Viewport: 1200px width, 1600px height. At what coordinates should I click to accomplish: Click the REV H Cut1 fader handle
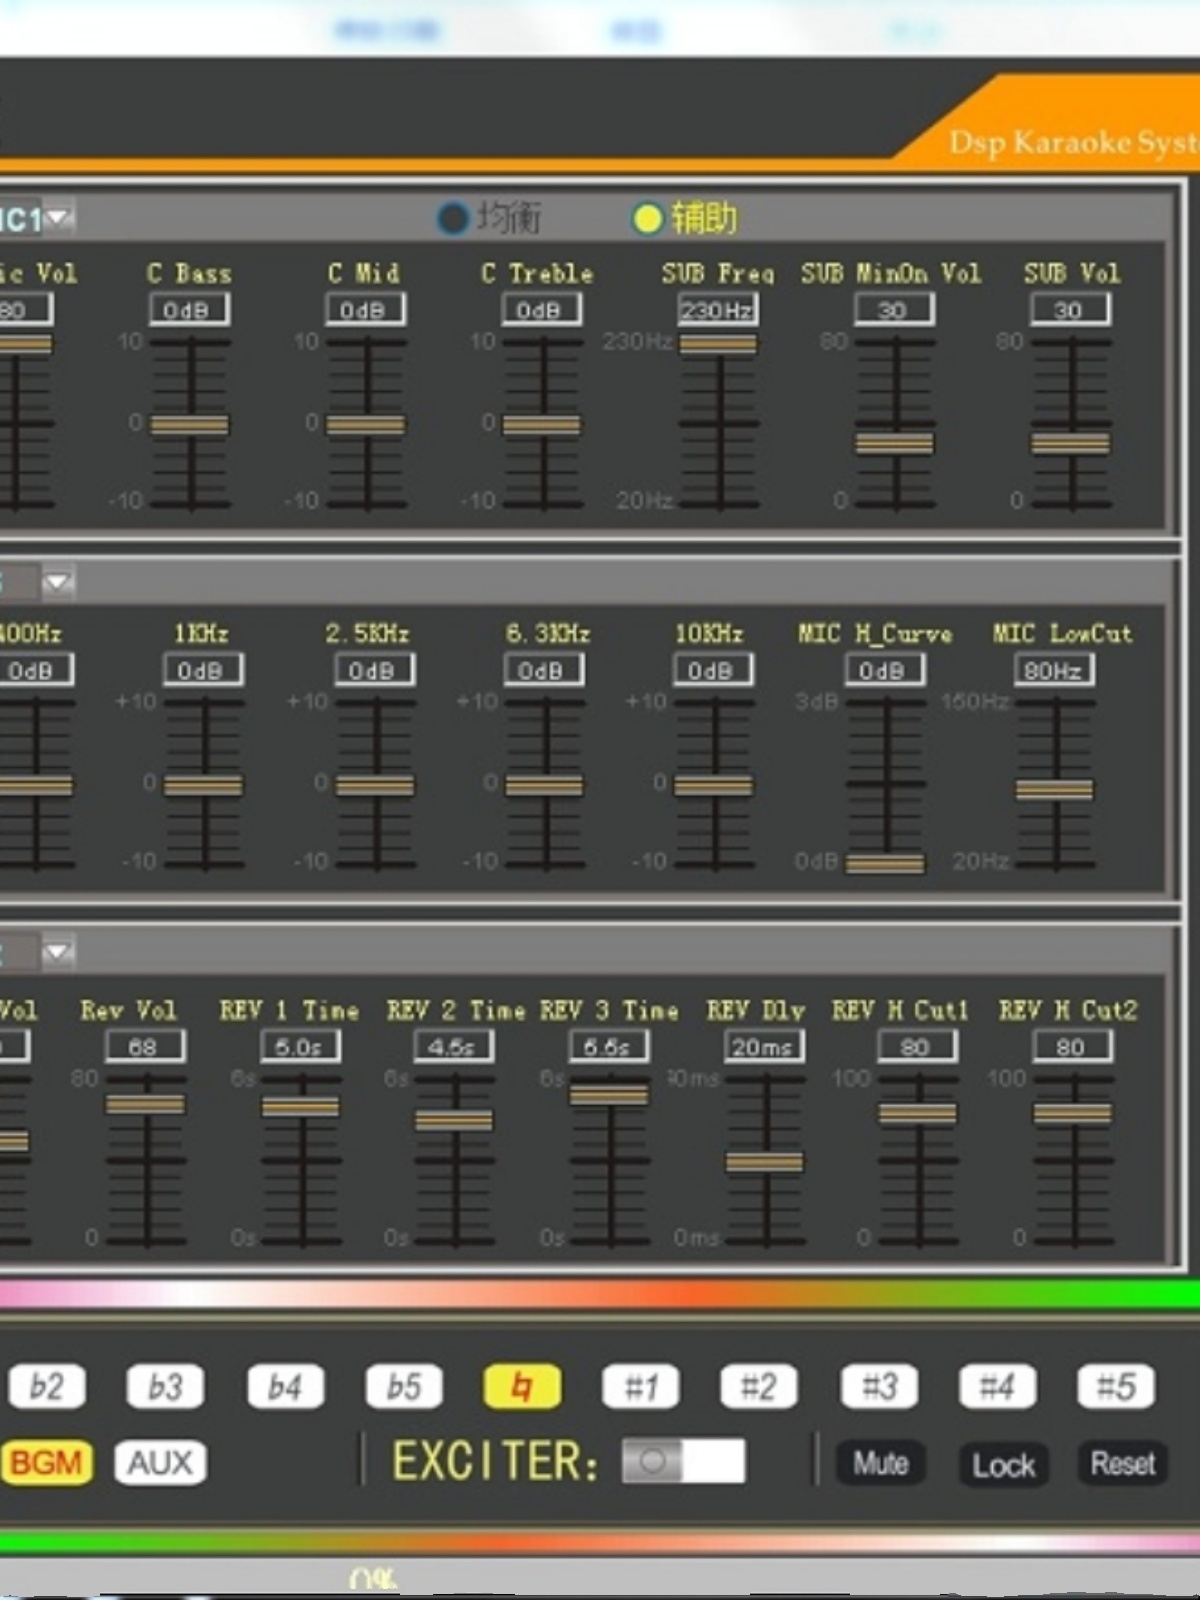pyautogui.click(x=918, y=1113)
